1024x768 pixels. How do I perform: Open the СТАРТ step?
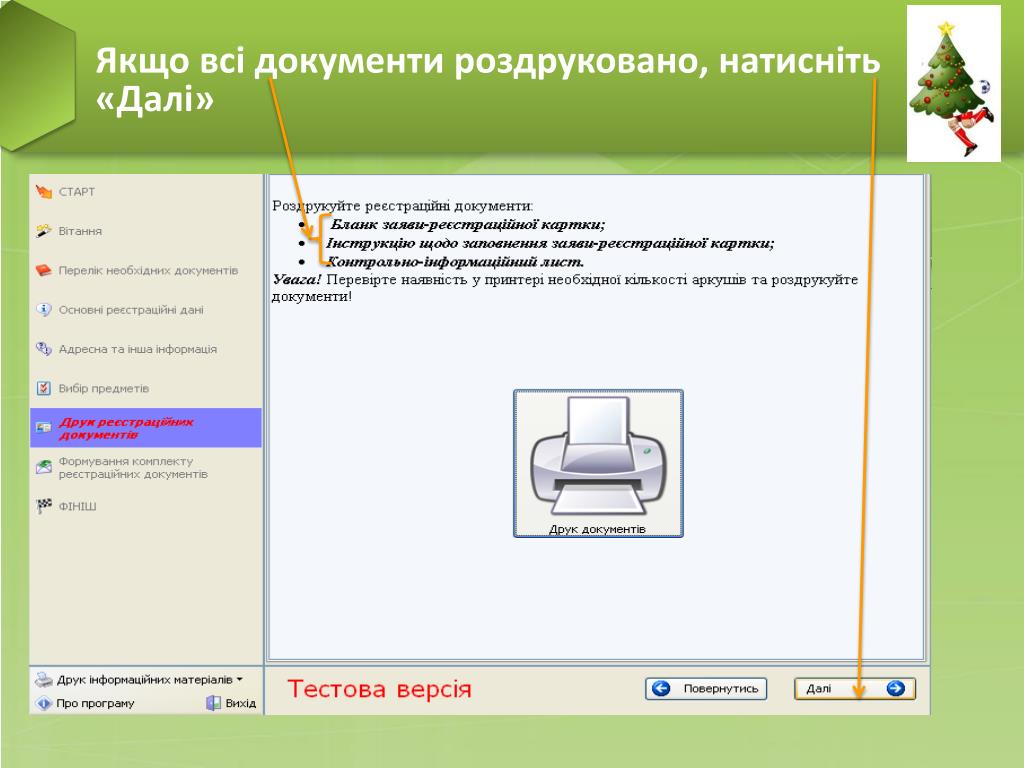click(x=146, y=192)
